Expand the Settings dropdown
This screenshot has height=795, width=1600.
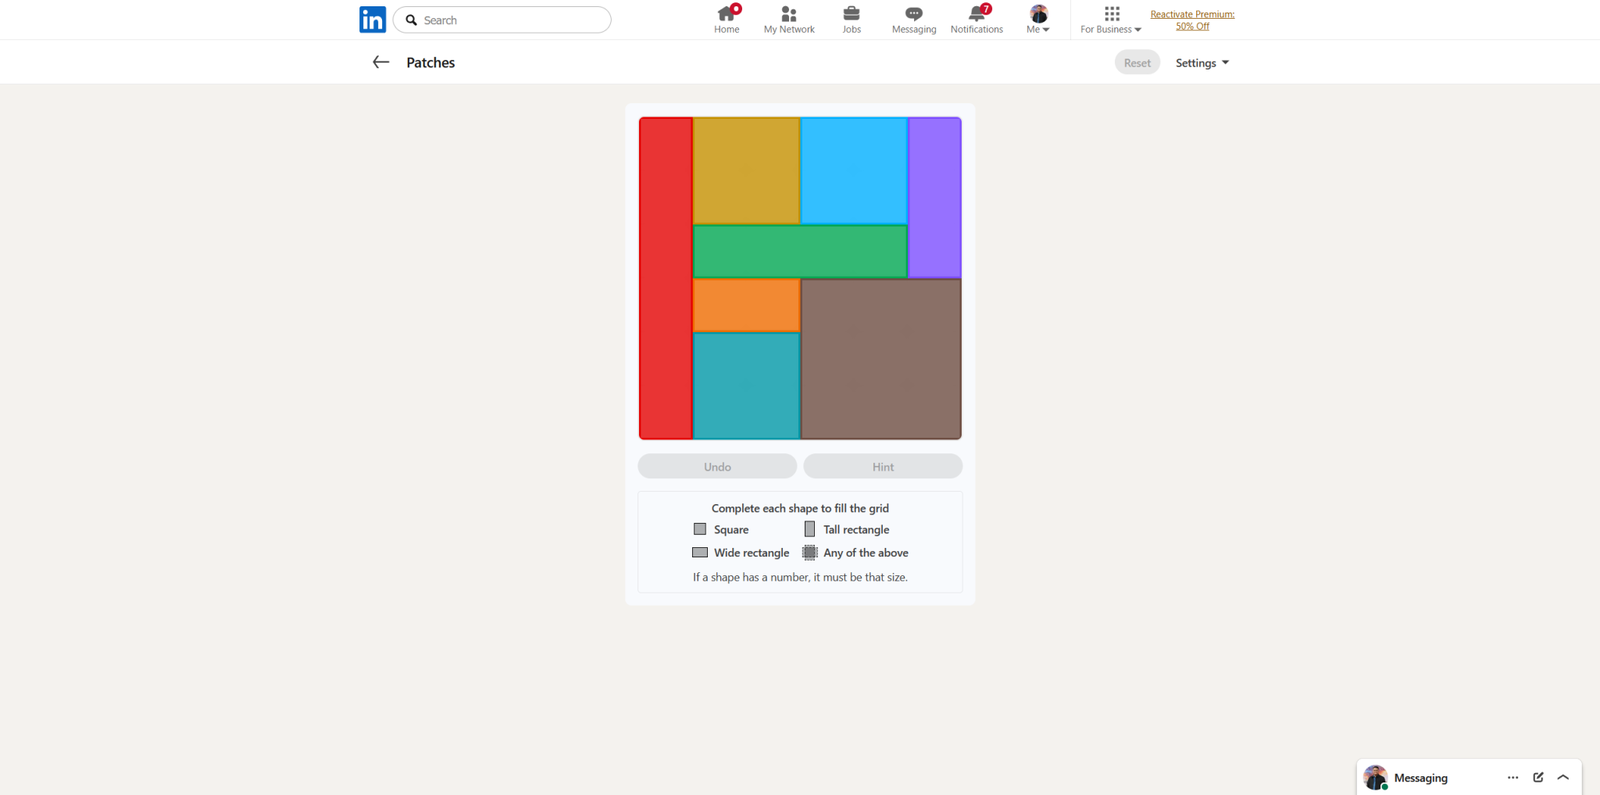(x=1201, y=63)
